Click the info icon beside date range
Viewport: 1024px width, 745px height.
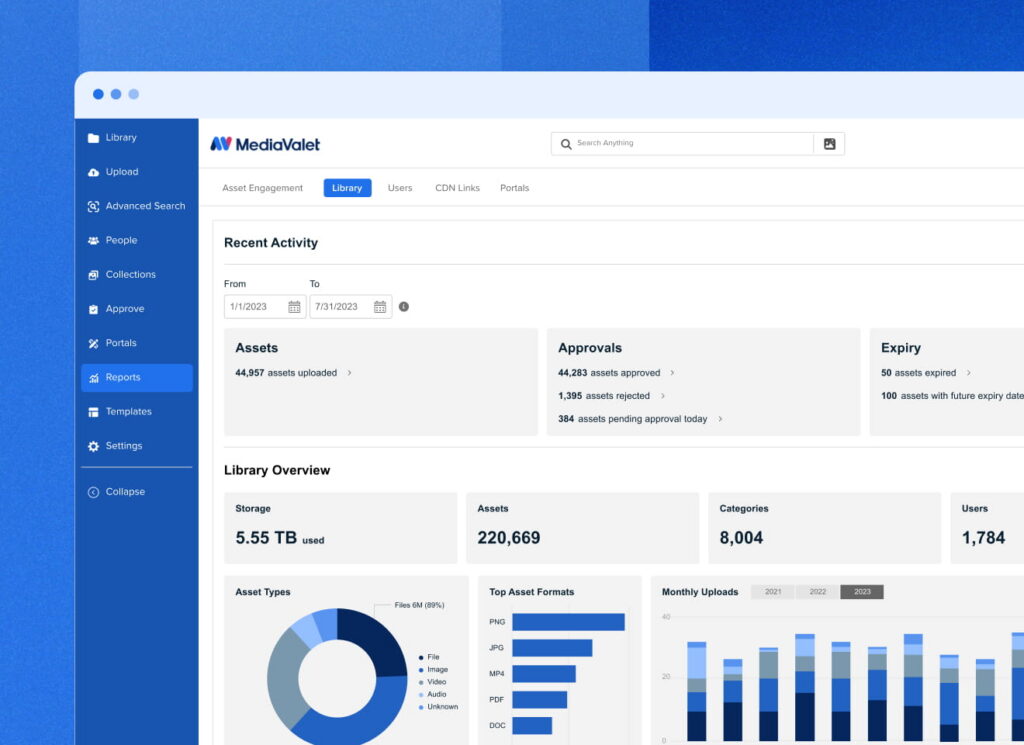[x=404, y=307]
